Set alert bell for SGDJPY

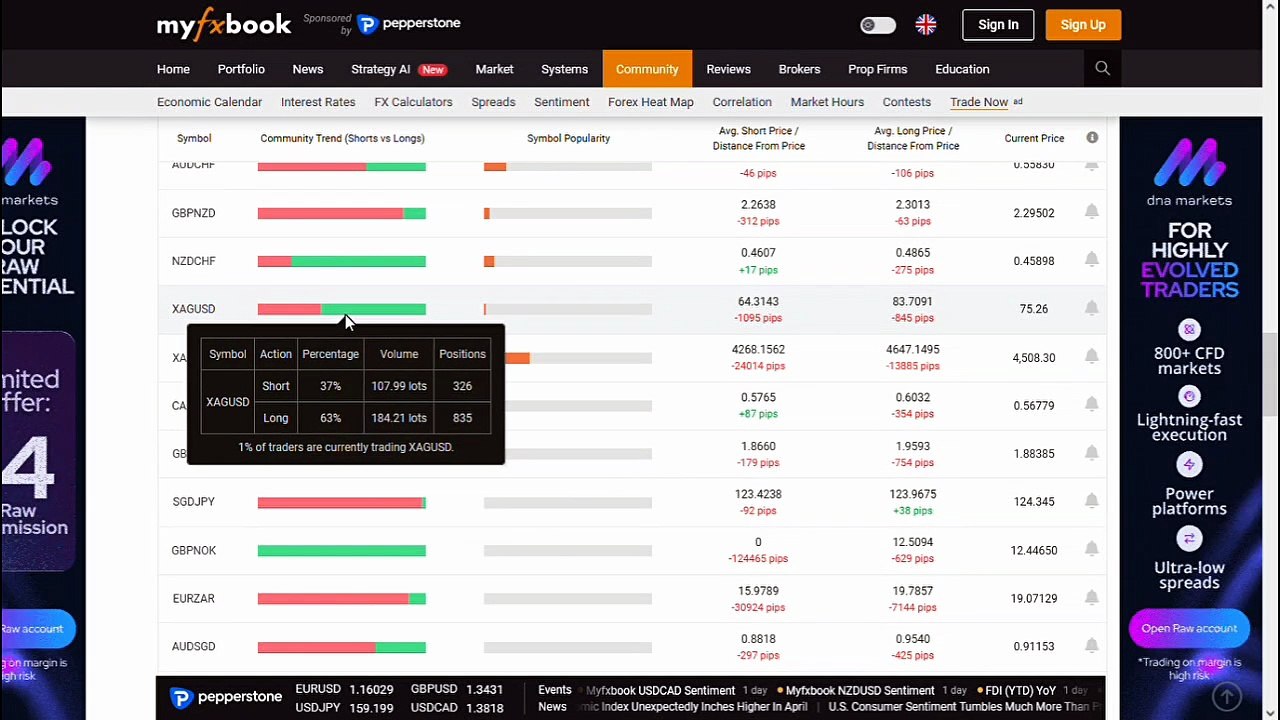pyautogui.click(x=1092, y=501)
